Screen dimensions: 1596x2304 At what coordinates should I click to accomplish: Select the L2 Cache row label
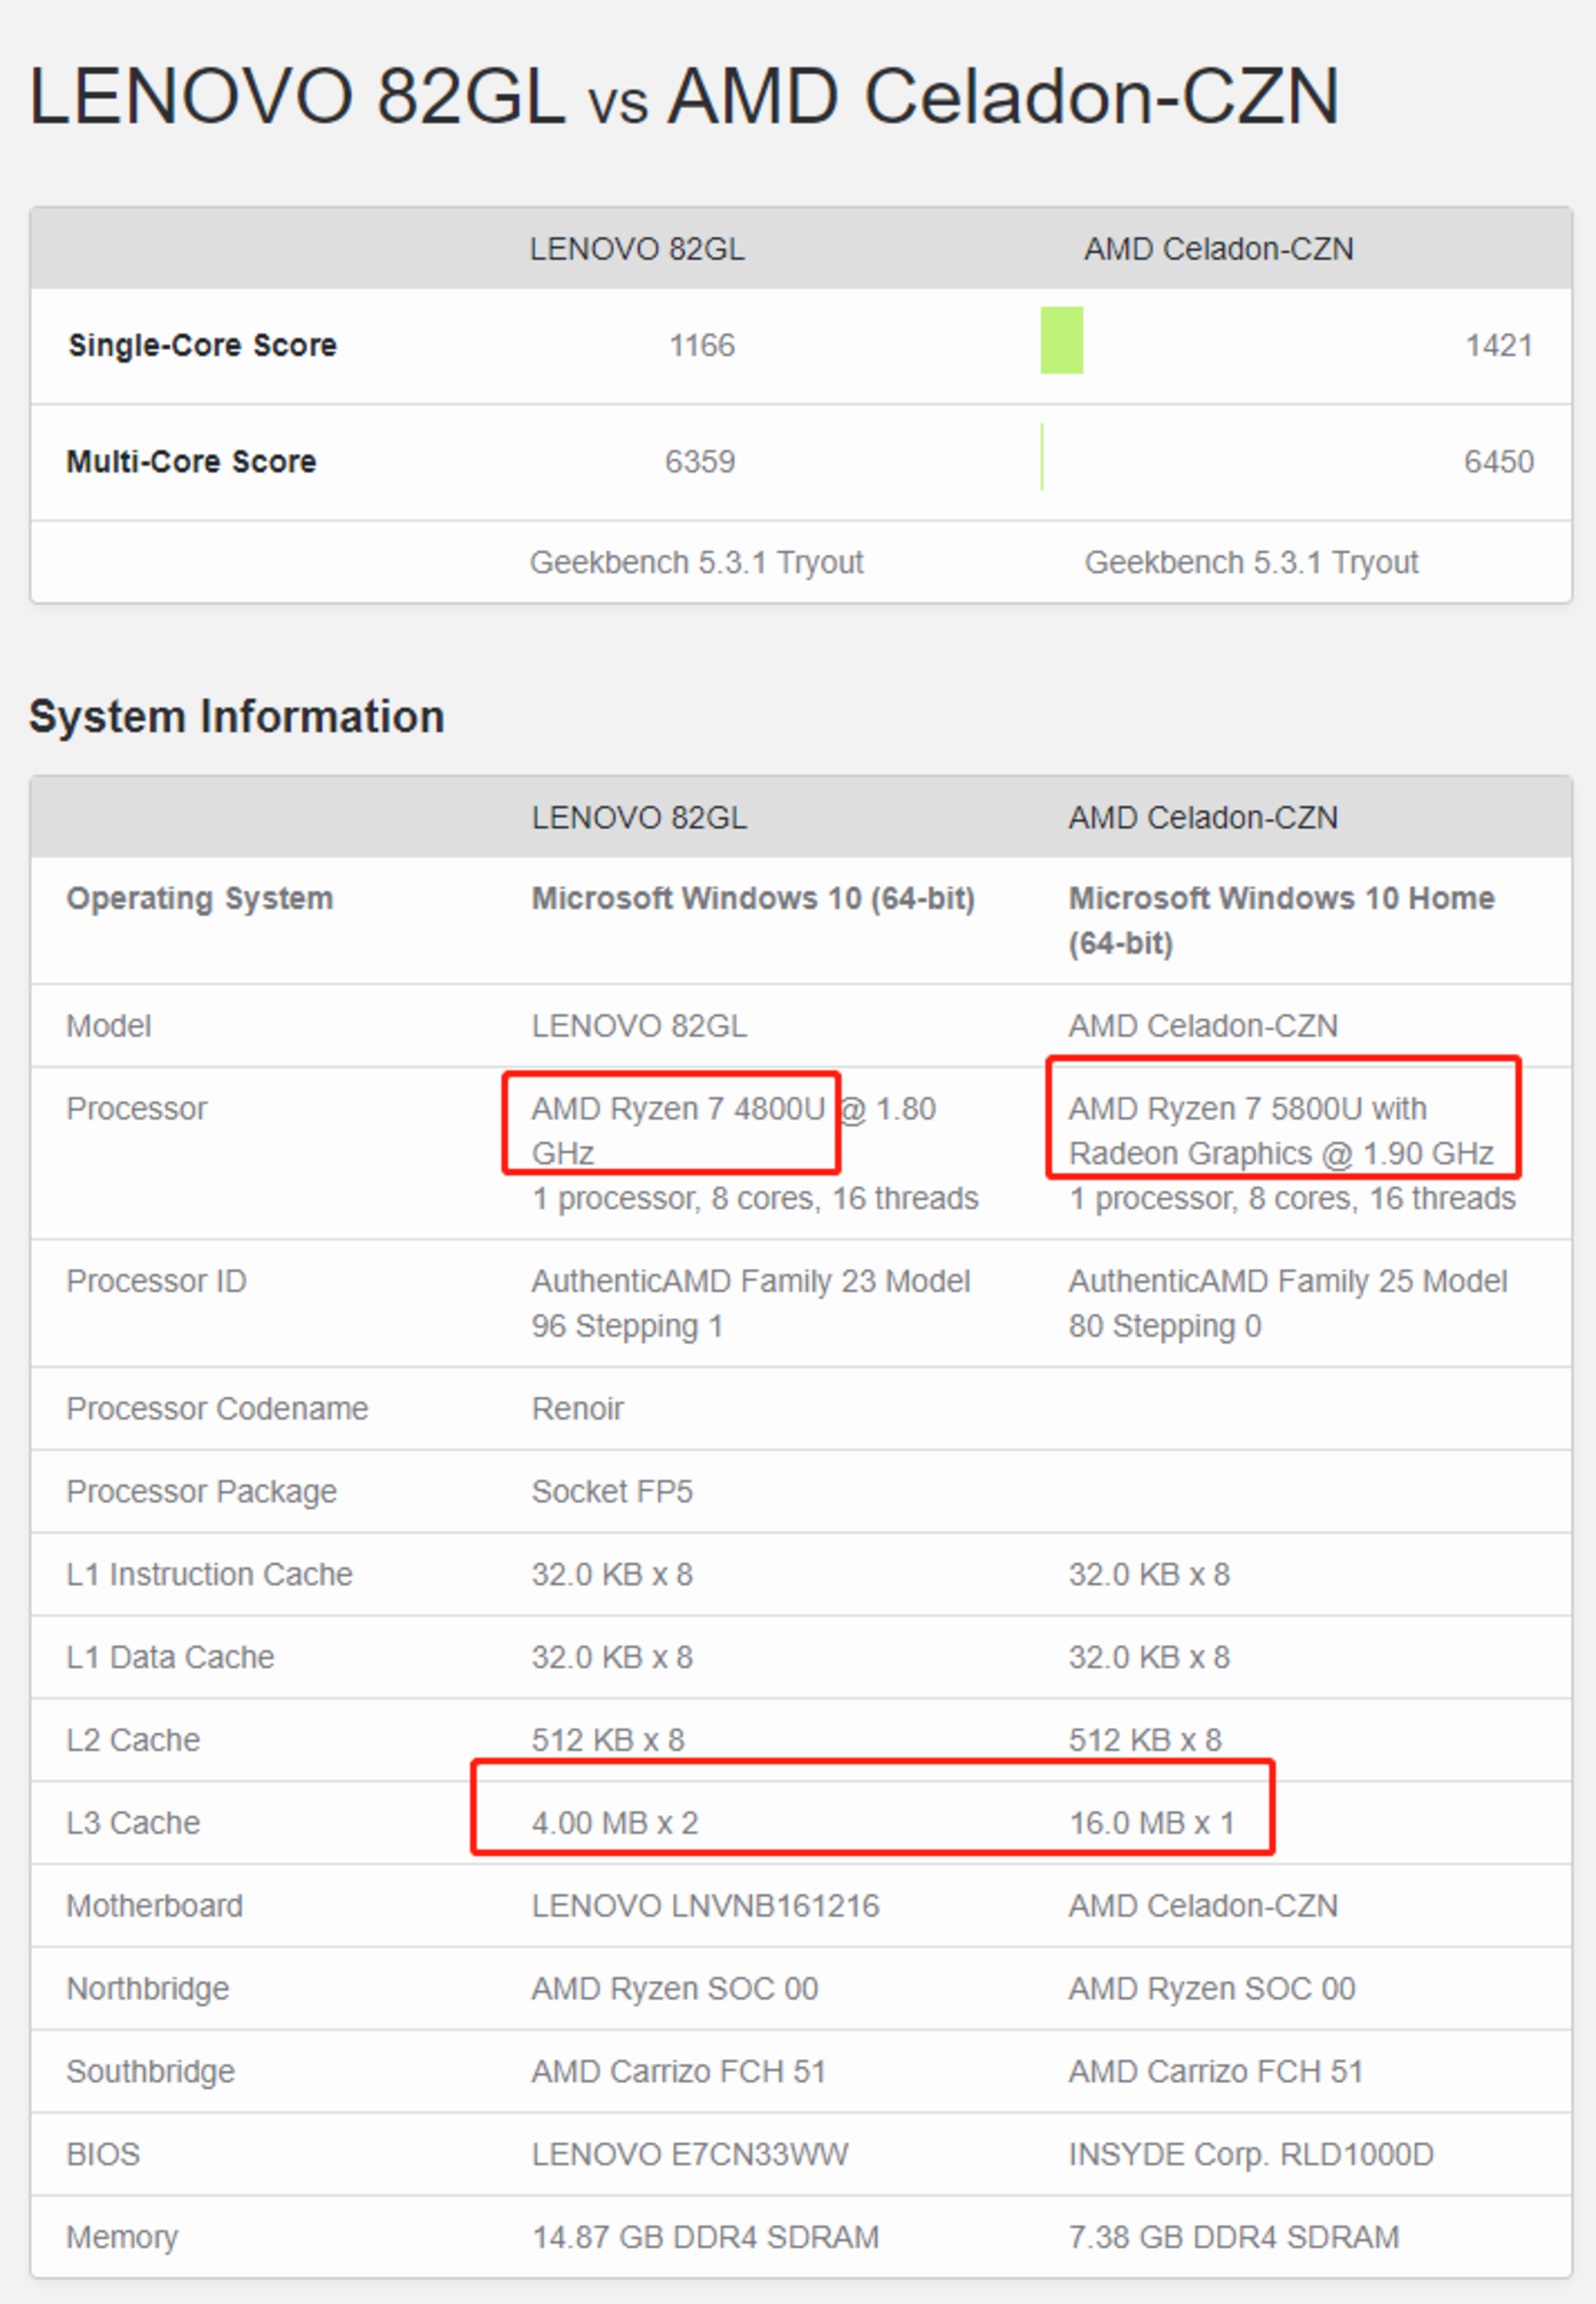coord(133,1741)
